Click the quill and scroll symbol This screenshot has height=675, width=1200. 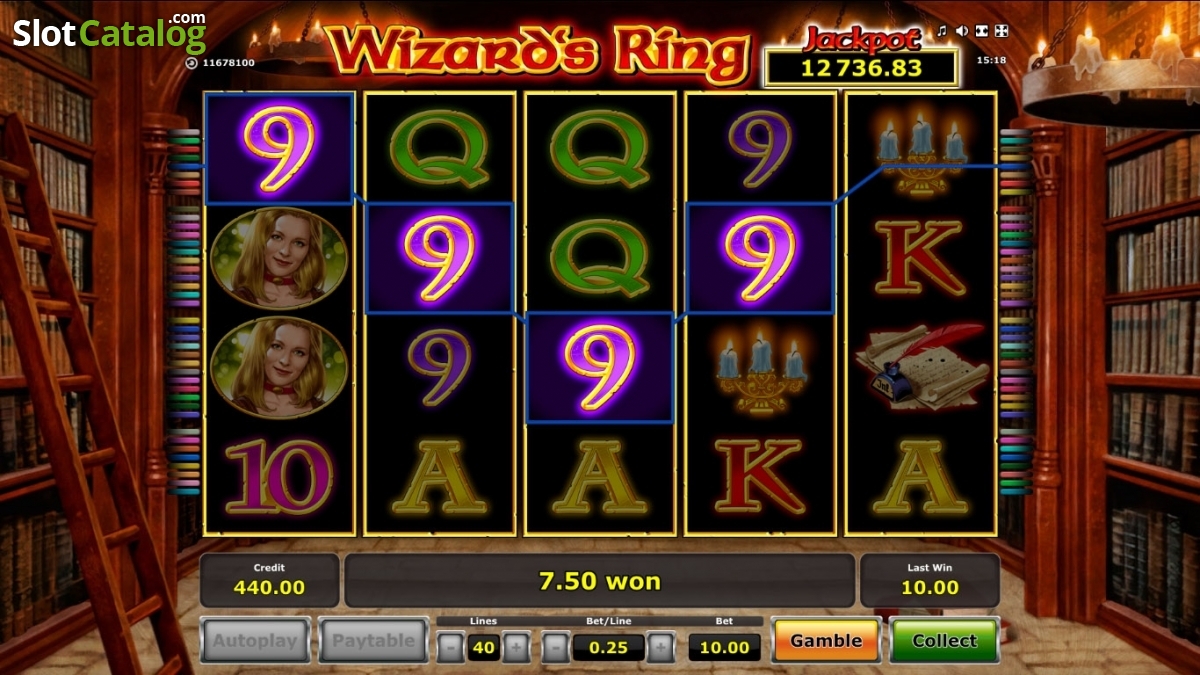[921, 367]
